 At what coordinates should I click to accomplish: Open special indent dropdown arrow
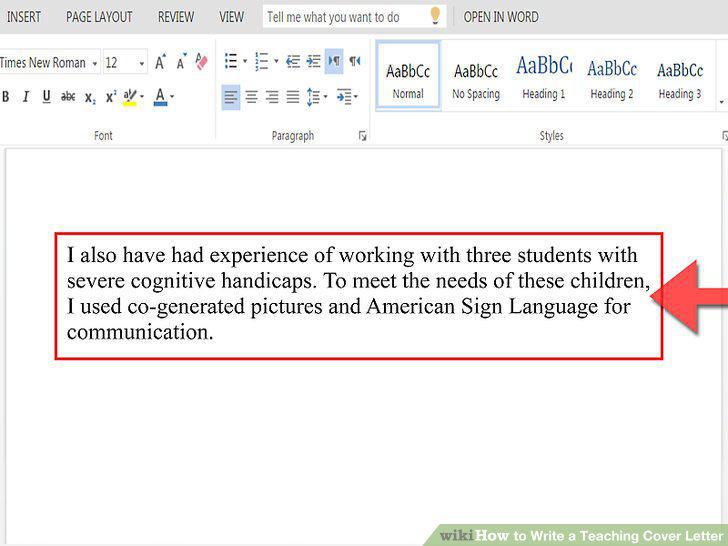click(x=356, y=97)
